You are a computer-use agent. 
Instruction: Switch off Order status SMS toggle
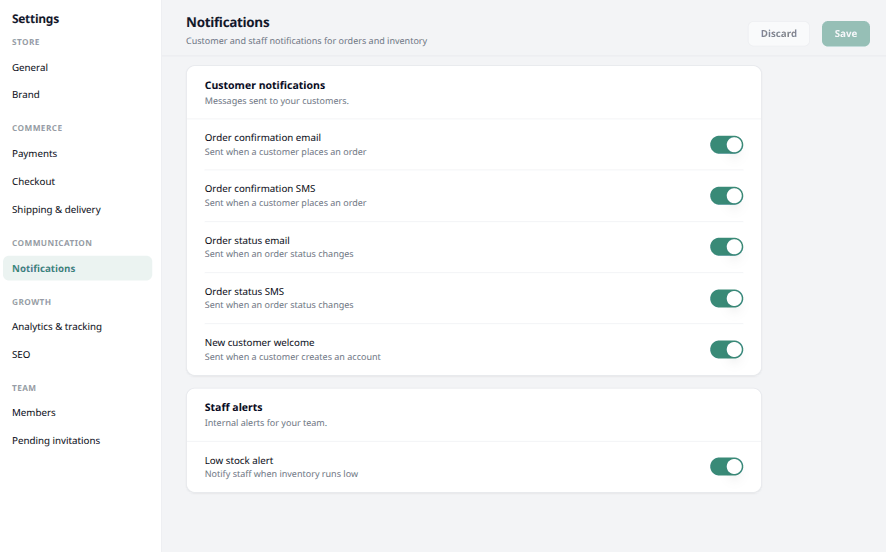(x=726, y=298)
